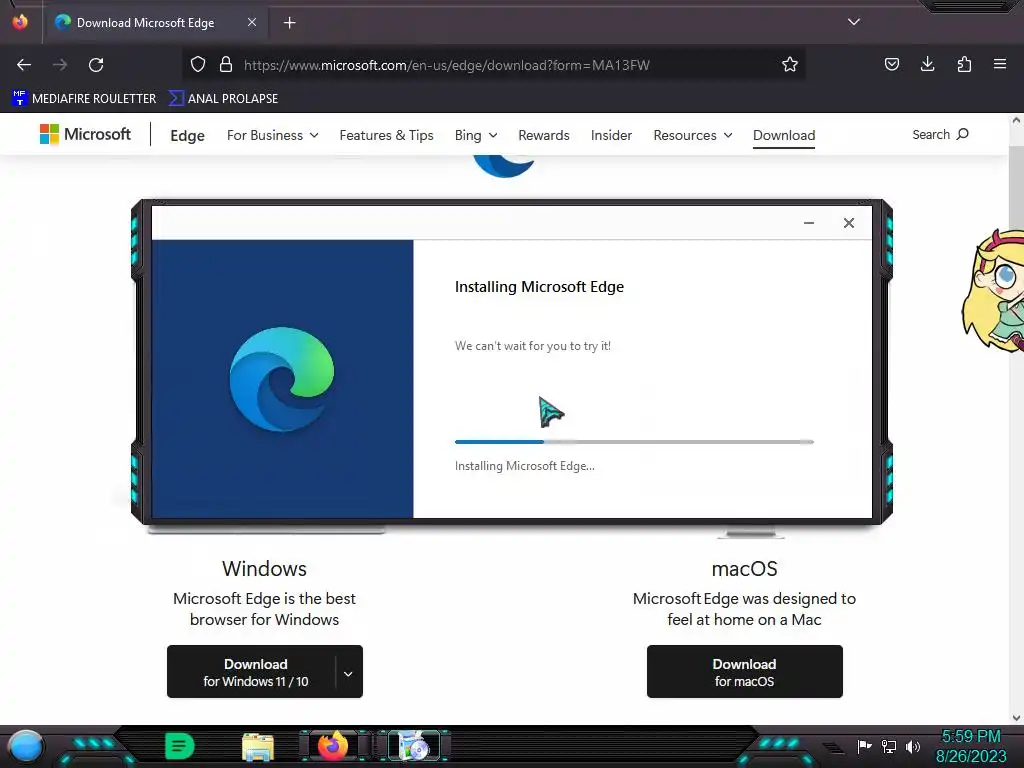Reload the page with the refresh icon
This screenshot has width=1024, height=768.
pyautogui.click(x=96, y=65)
